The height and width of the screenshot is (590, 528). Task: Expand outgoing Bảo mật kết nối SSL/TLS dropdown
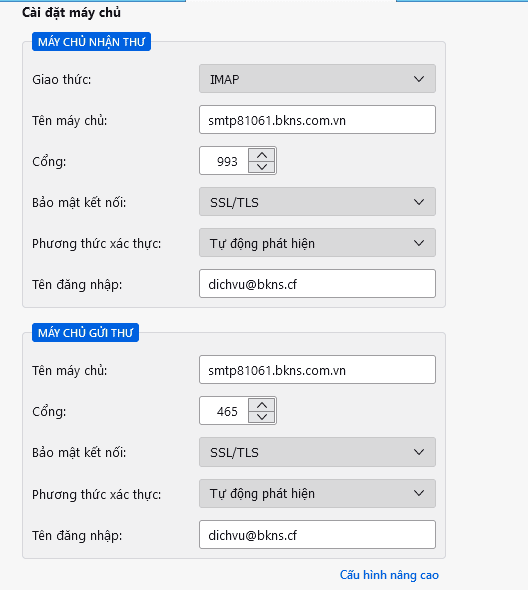(317, 452)
